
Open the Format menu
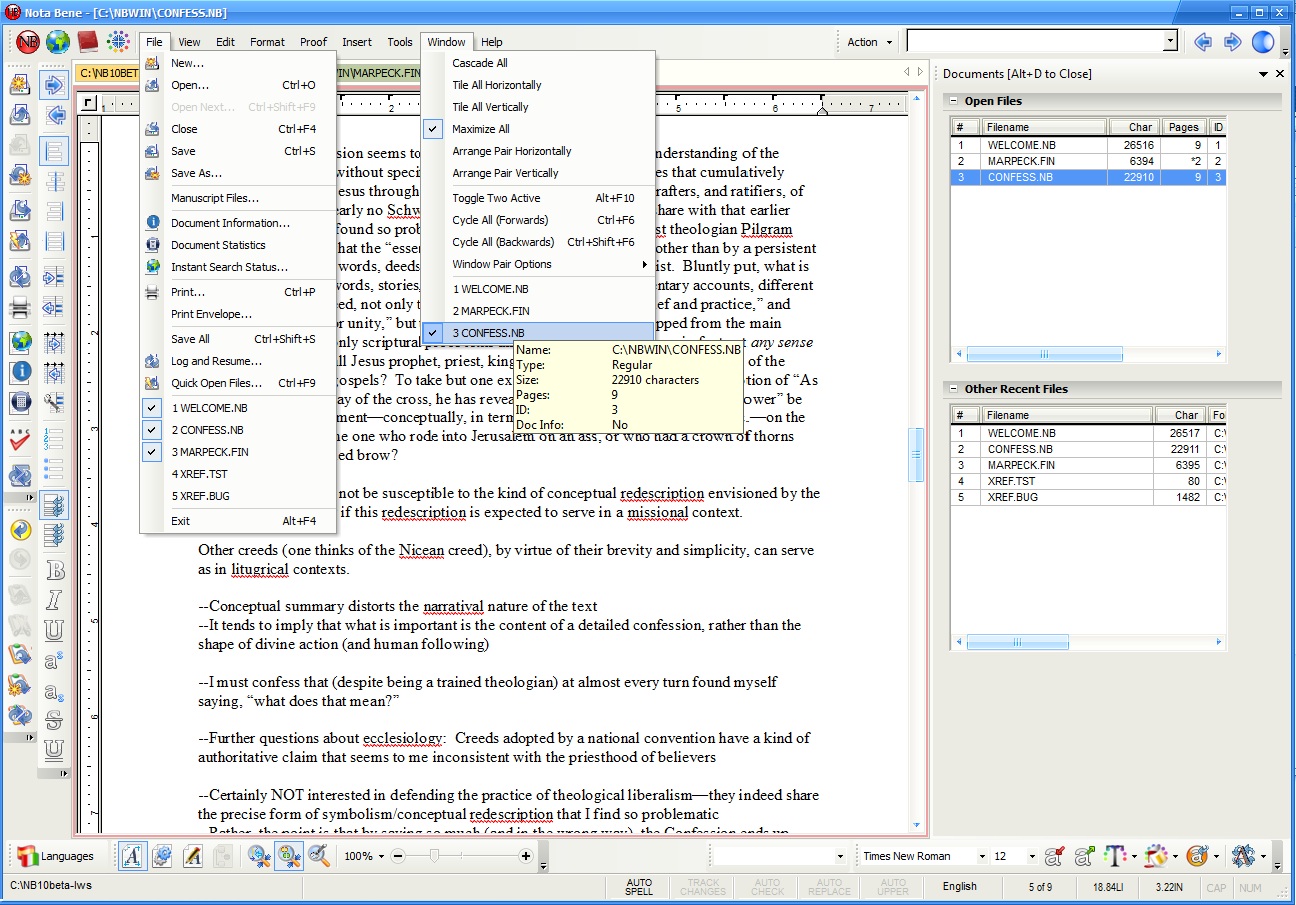click(x=268, y=42)
